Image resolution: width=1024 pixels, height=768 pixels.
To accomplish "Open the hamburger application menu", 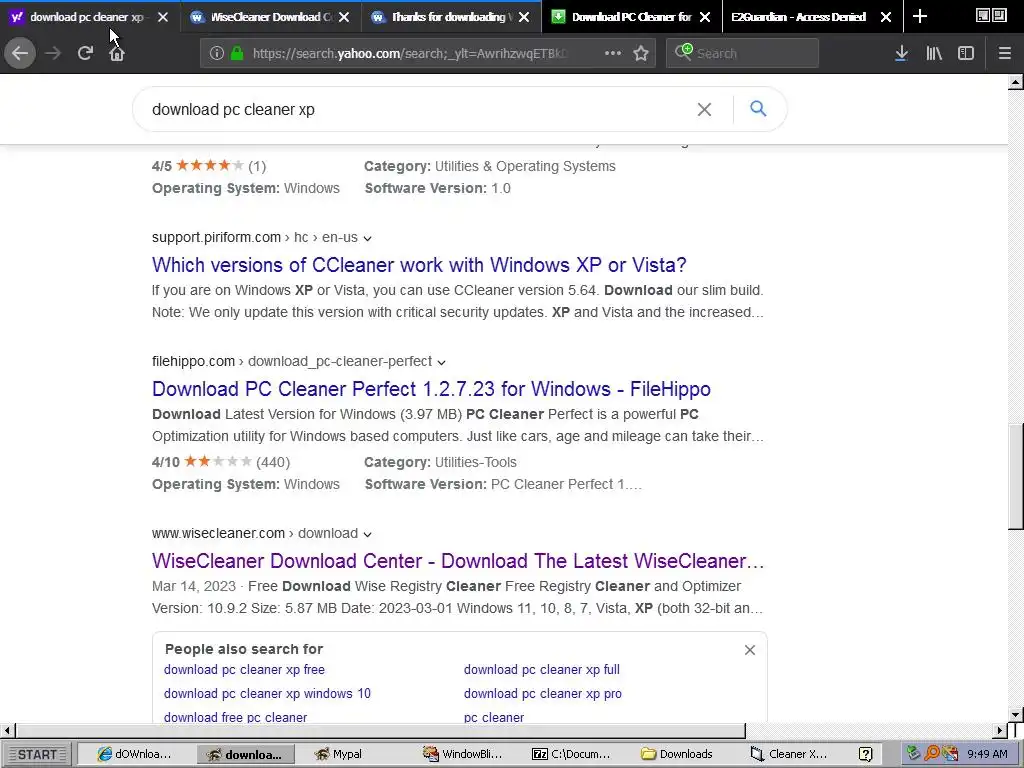I will pos(1005,54).
